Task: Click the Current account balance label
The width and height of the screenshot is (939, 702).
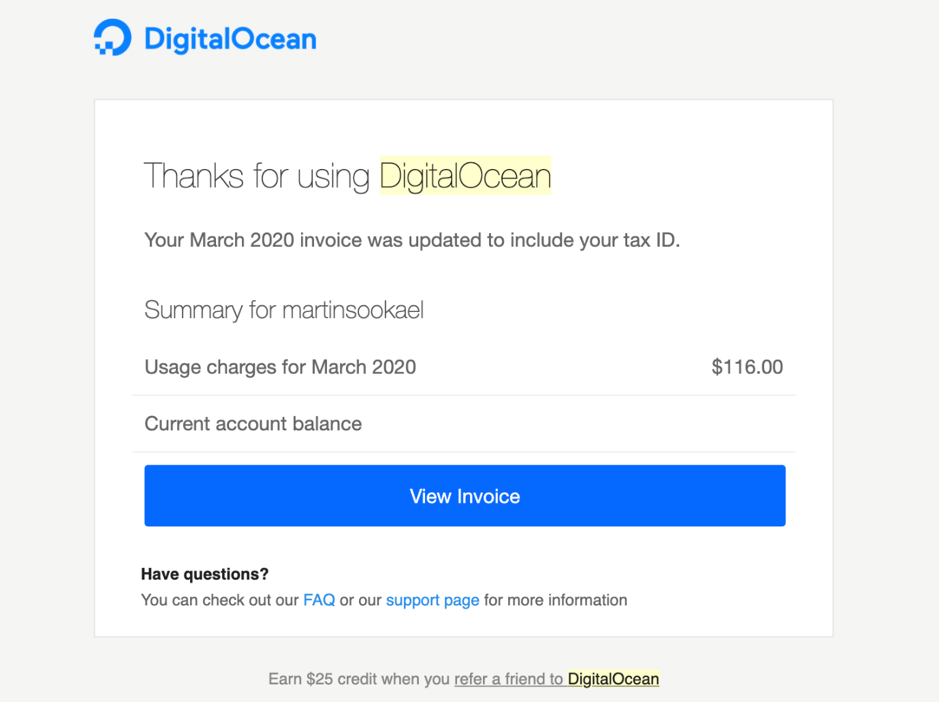Action: pos(253,423)
